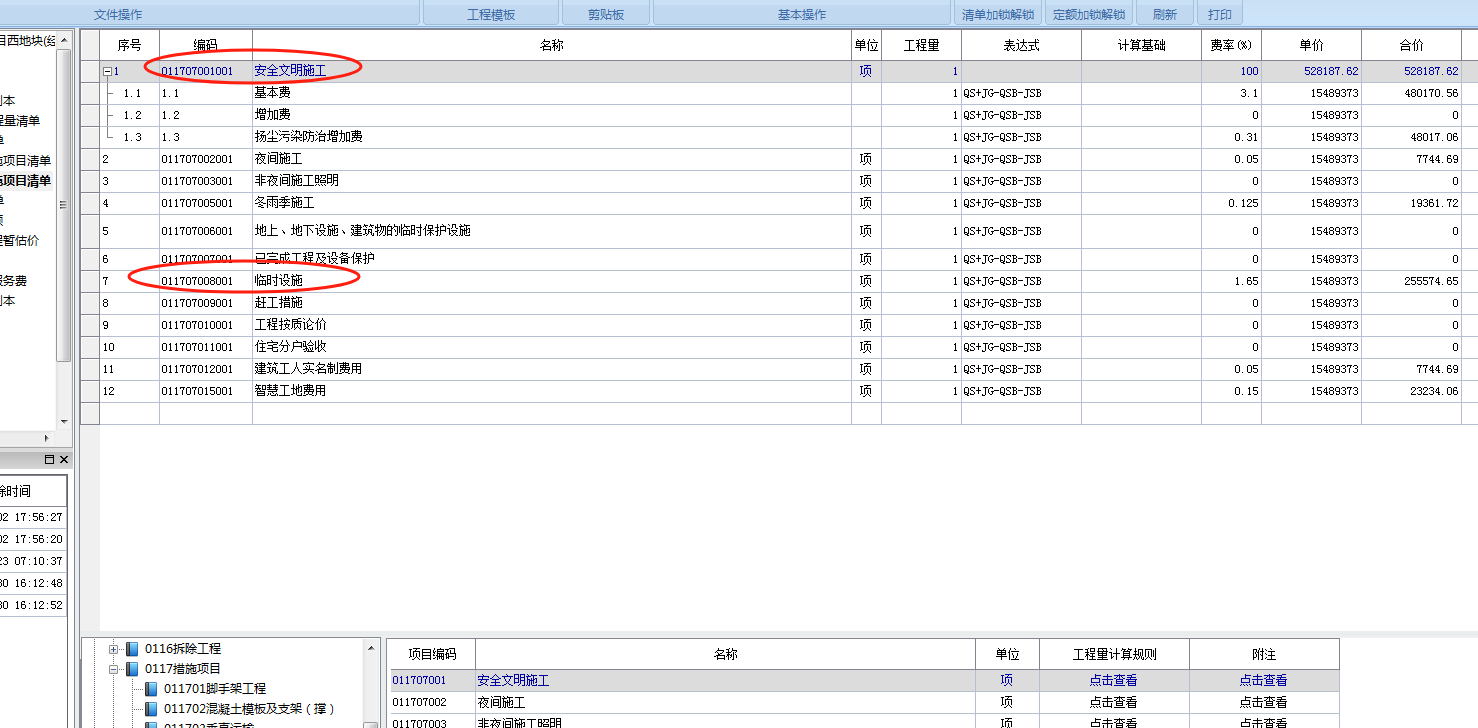Click the 刷新 refresh button

(x=1165, y=14)
